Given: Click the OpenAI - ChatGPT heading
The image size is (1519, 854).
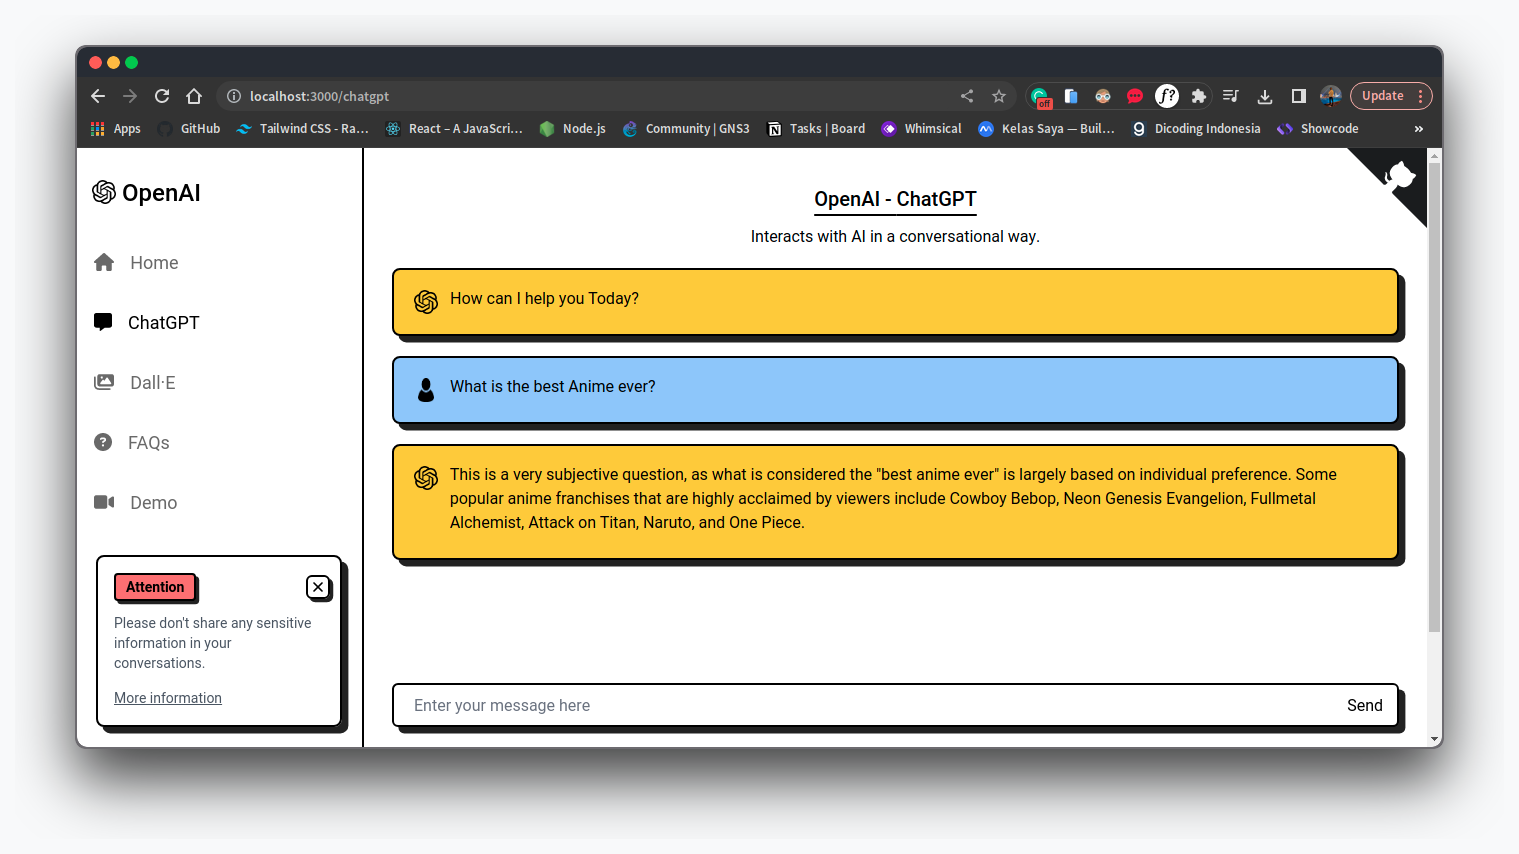Looking at the screenshot, I should pyautogui.click(x=895, y=199).
